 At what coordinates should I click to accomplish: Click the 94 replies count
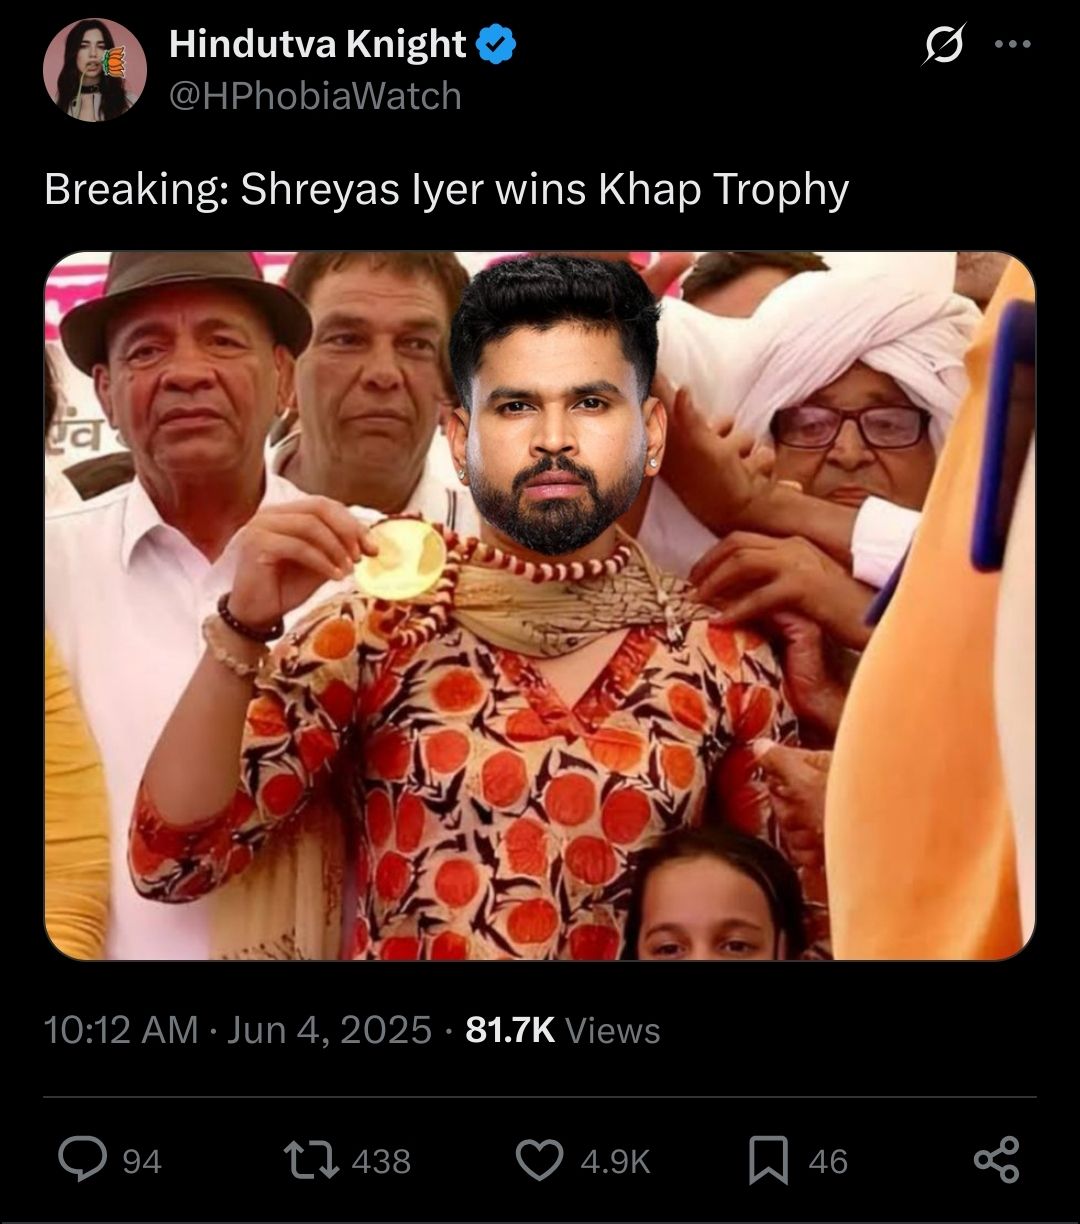(x=141, y=1161)
